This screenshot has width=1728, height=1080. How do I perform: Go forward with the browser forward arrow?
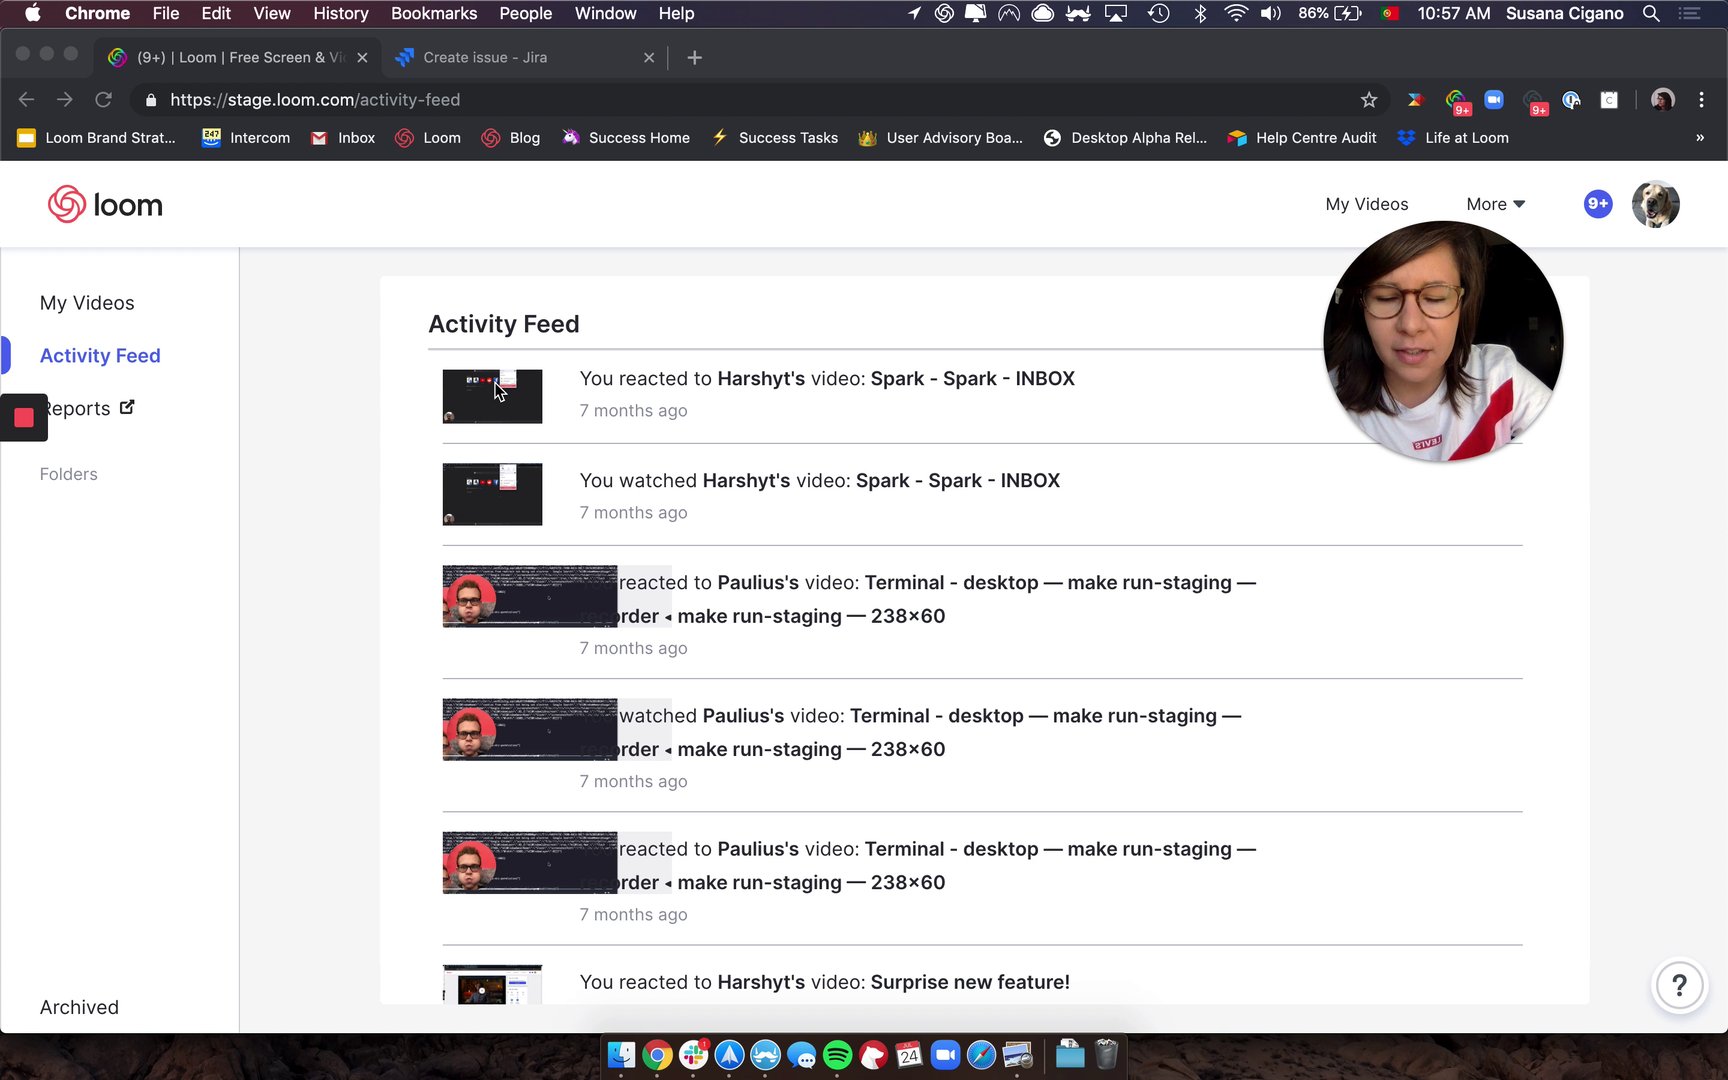pos(65,100)
